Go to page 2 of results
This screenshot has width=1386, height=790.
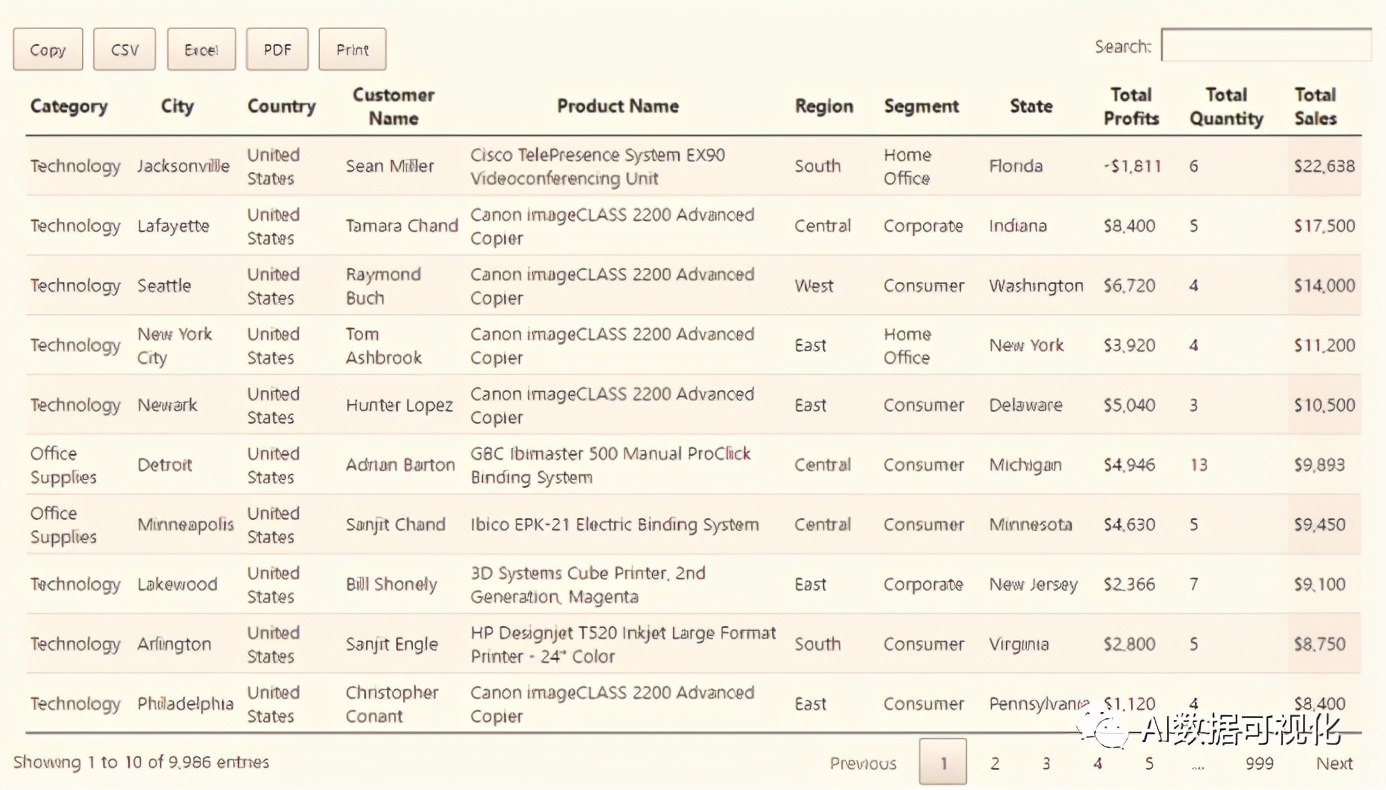pos(995,764)
